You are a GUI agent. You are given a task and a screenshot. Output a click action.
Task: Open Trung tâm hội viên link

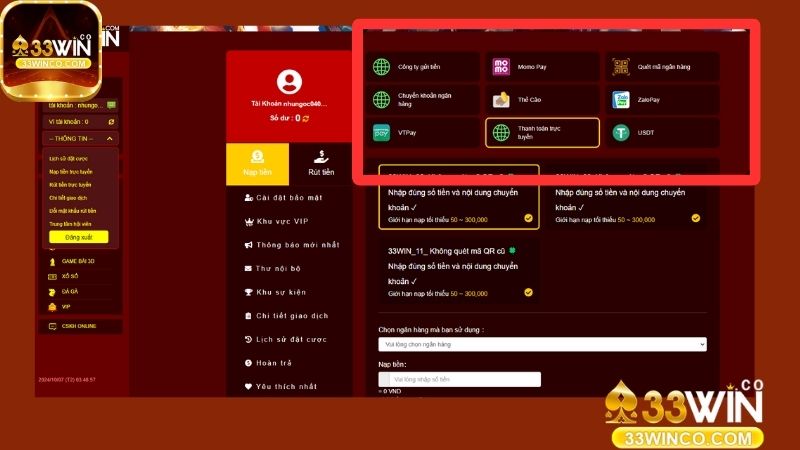pos(70,224)
